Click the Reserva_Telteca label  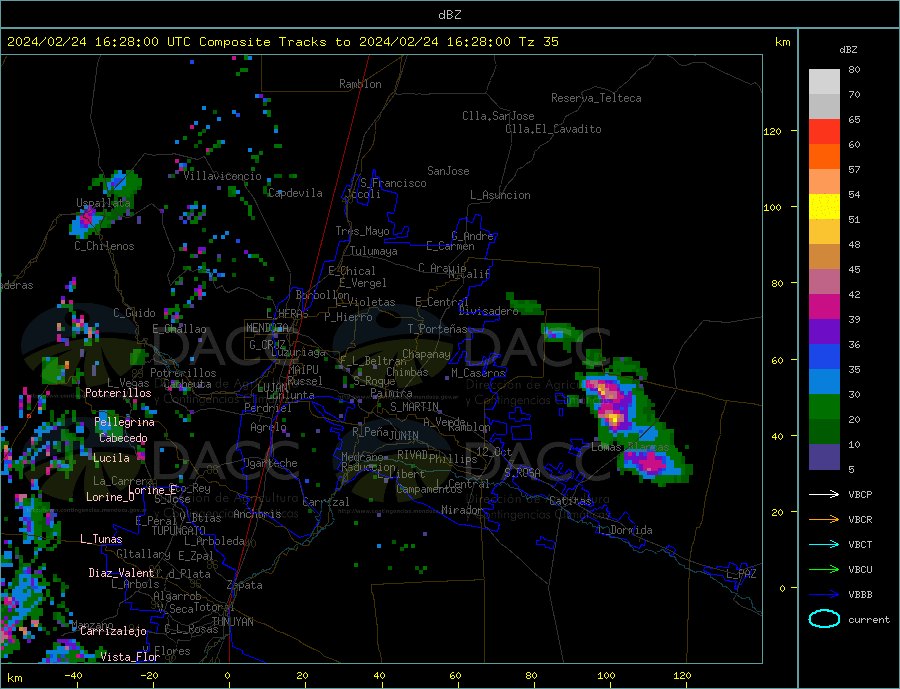pos(596,98)
